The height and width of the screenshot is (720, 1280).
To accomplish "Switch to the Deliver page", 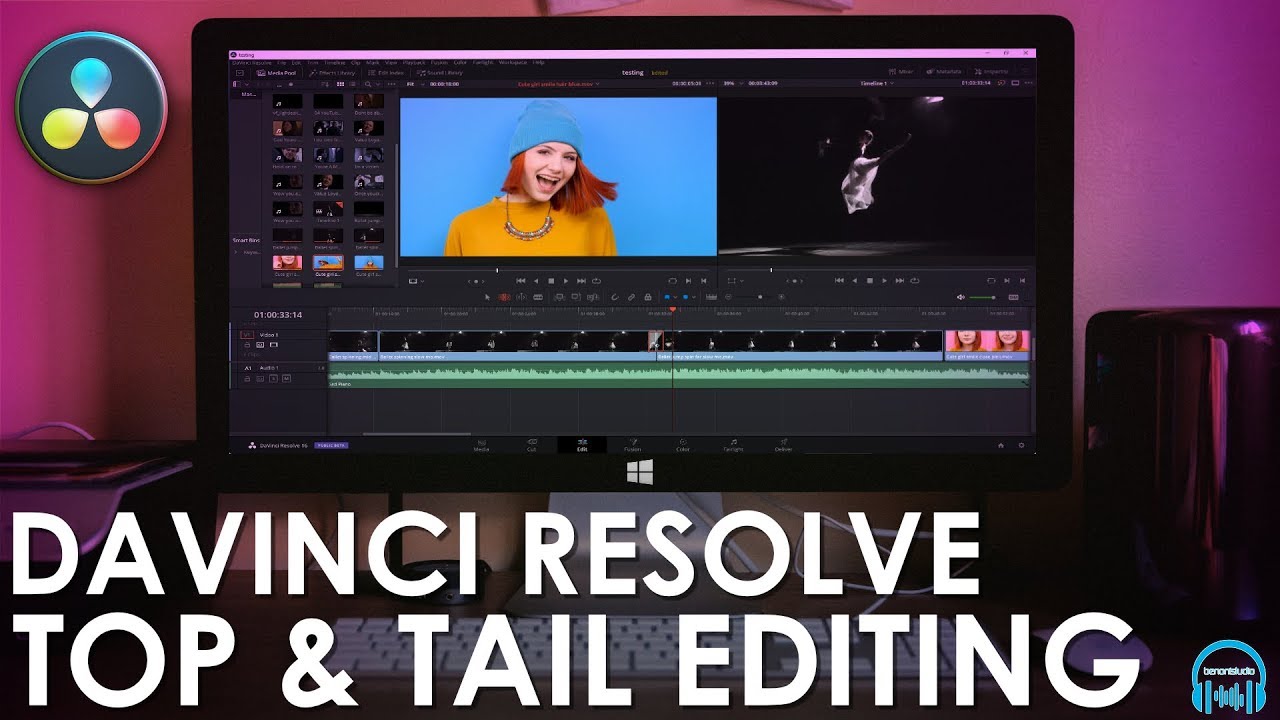I will (x=784, y=445).
